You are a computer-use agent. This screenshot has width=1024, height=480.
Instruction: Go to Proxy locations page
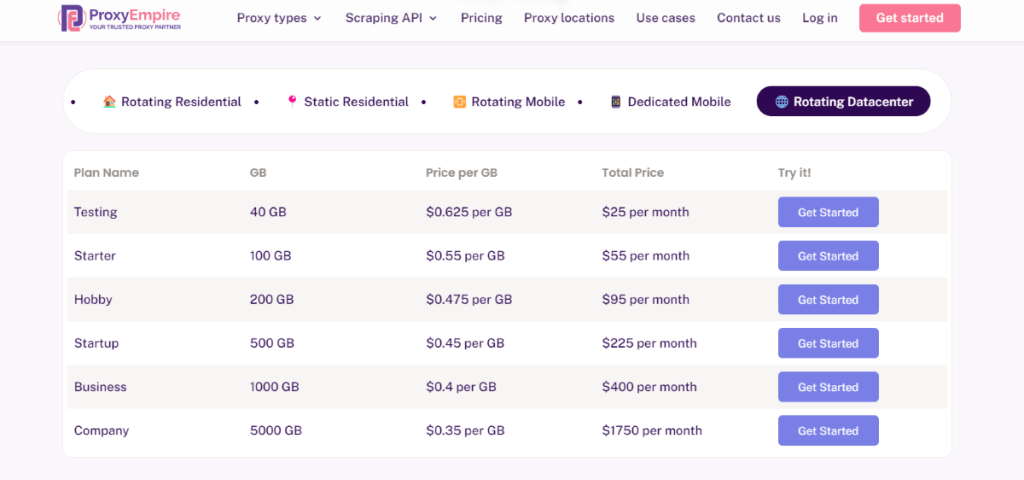tap(569, 18)
